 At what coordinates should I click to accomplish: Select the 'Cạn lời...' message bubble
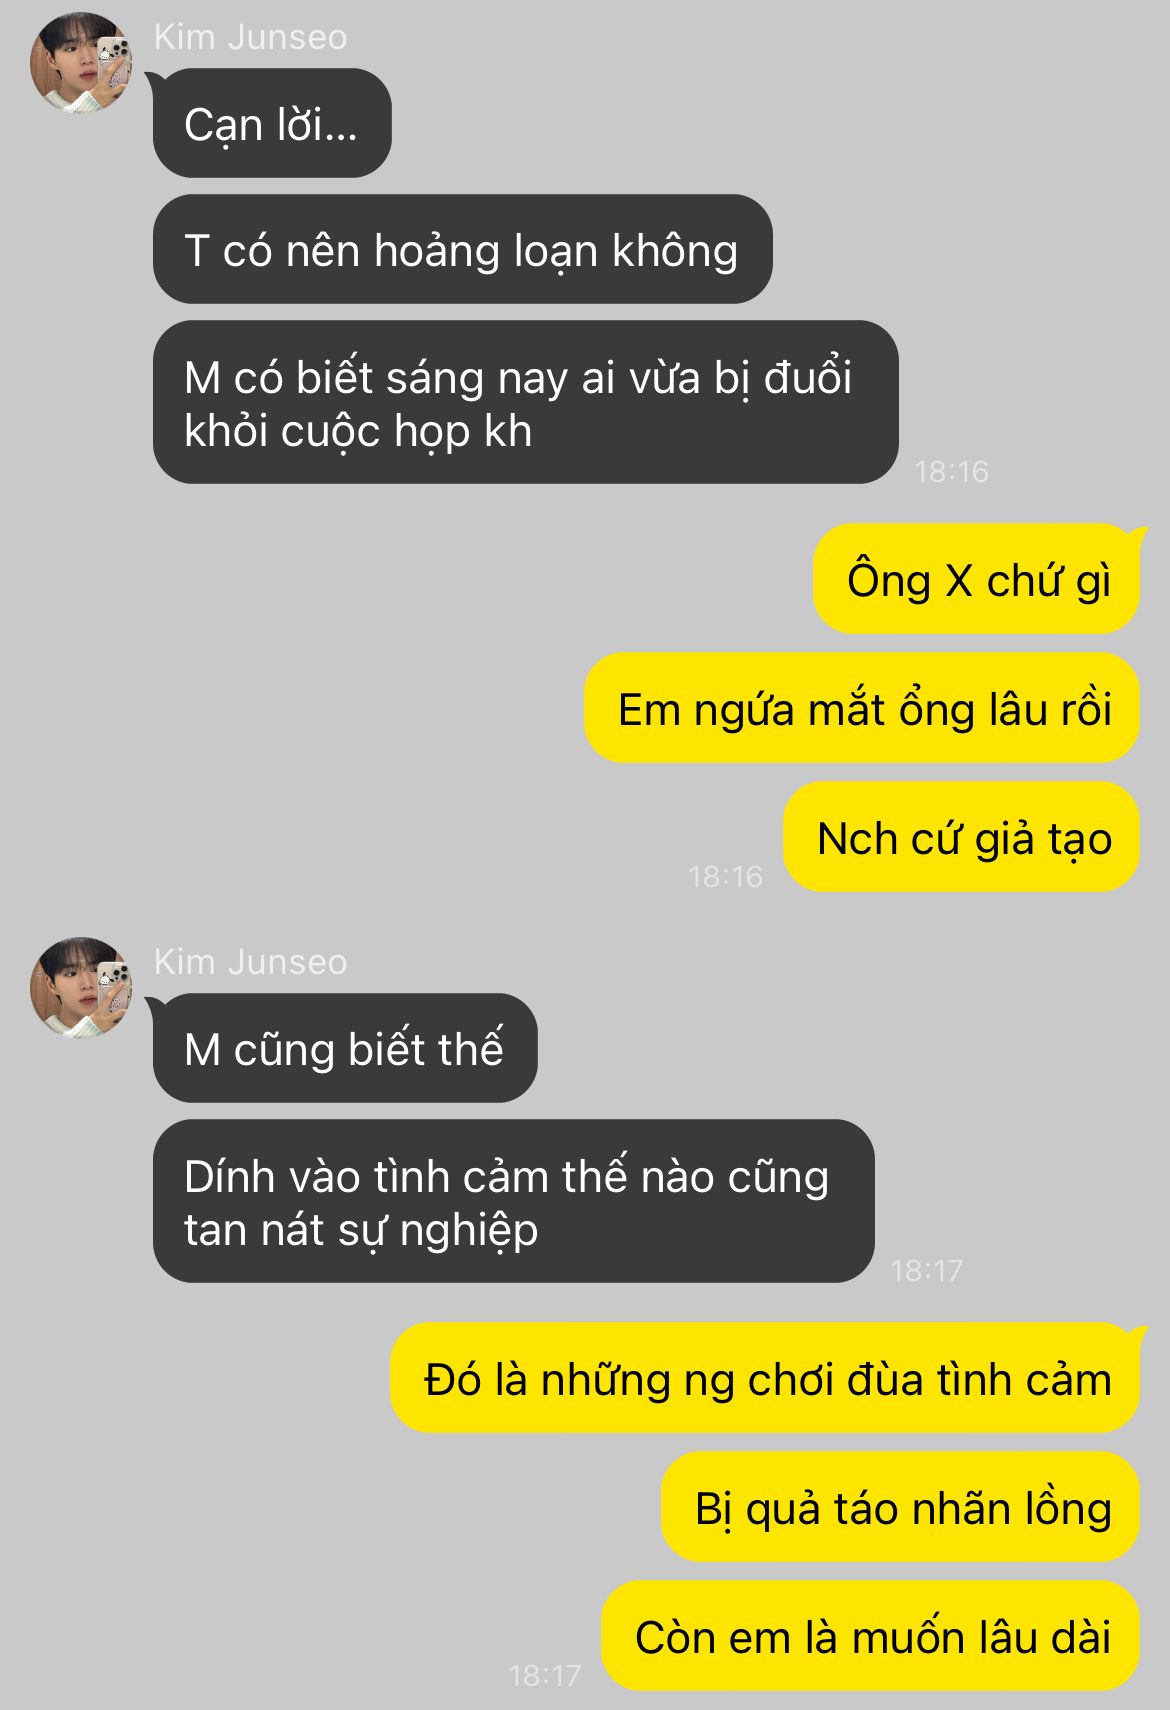pos(272,124)
